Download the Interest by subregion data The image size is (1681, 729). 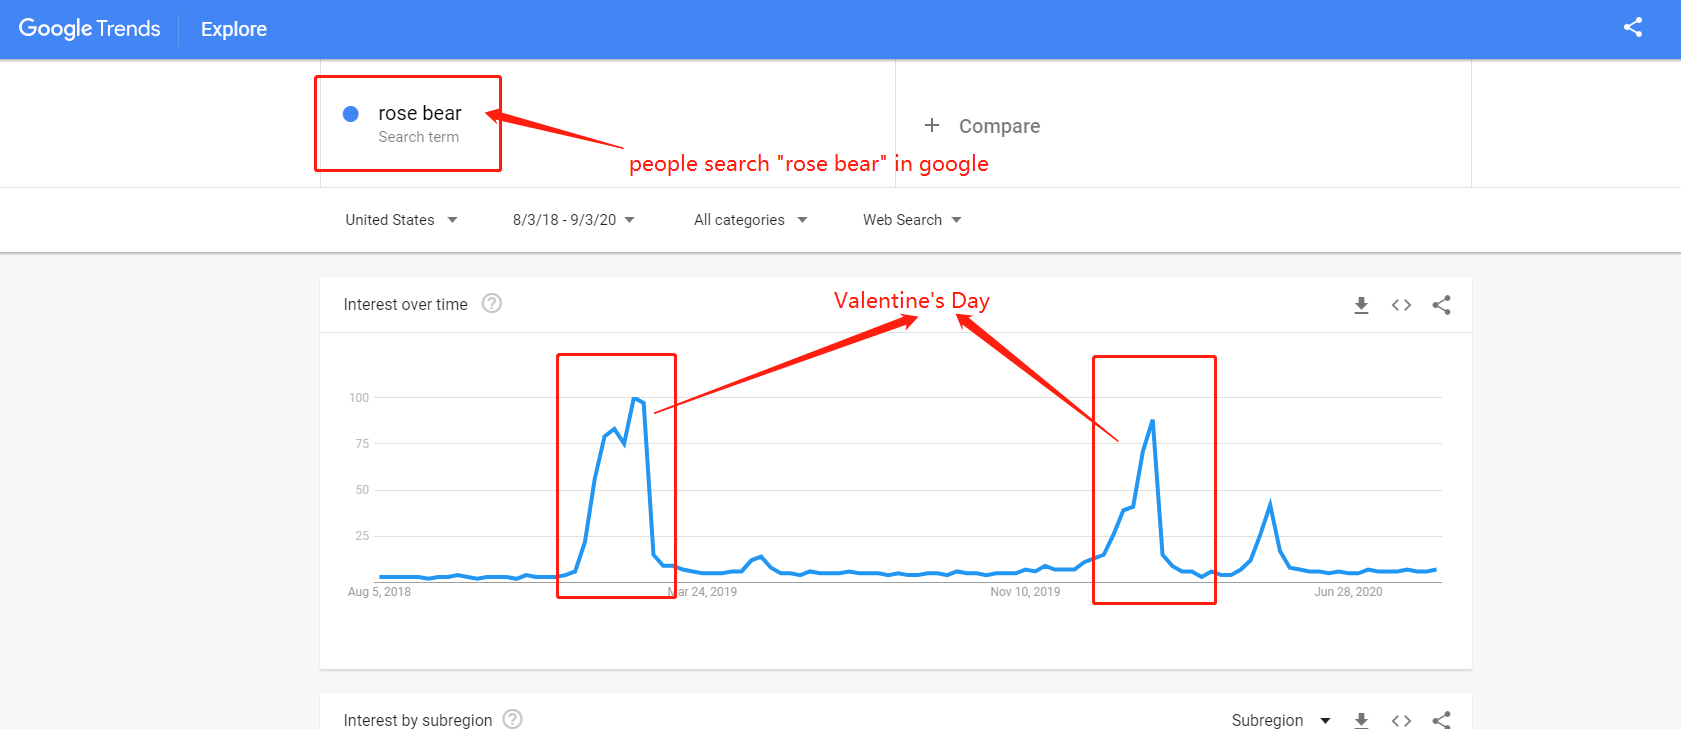tap(1361, 720)
